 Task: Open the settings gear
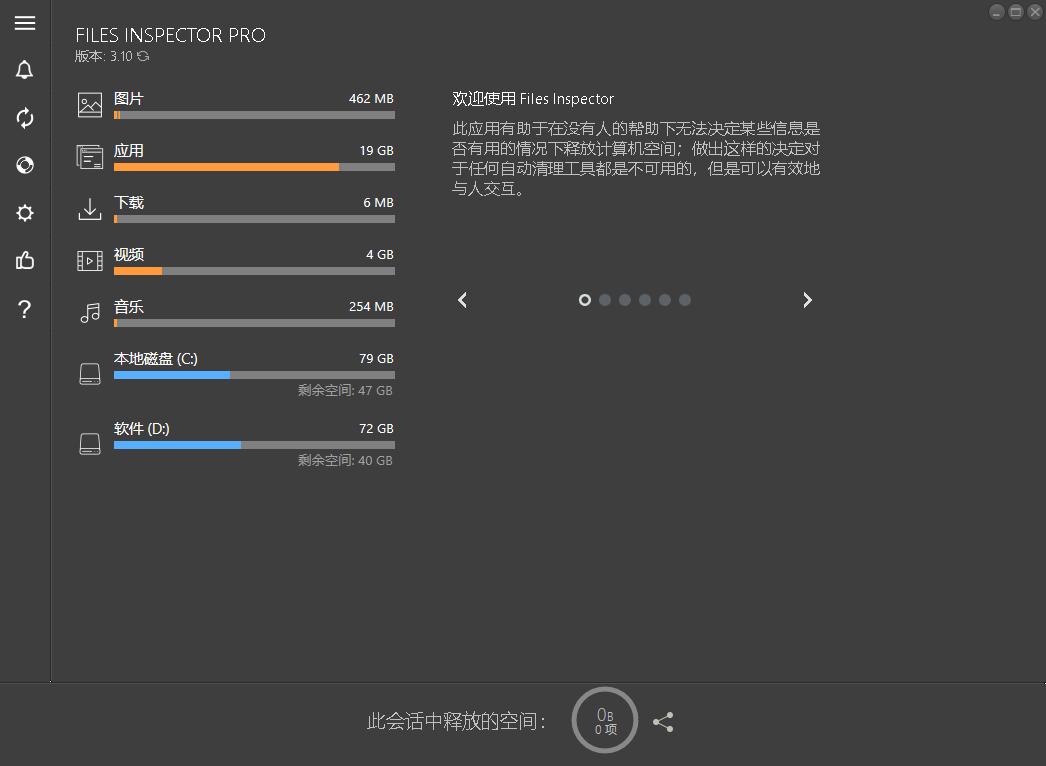(24, 213)
